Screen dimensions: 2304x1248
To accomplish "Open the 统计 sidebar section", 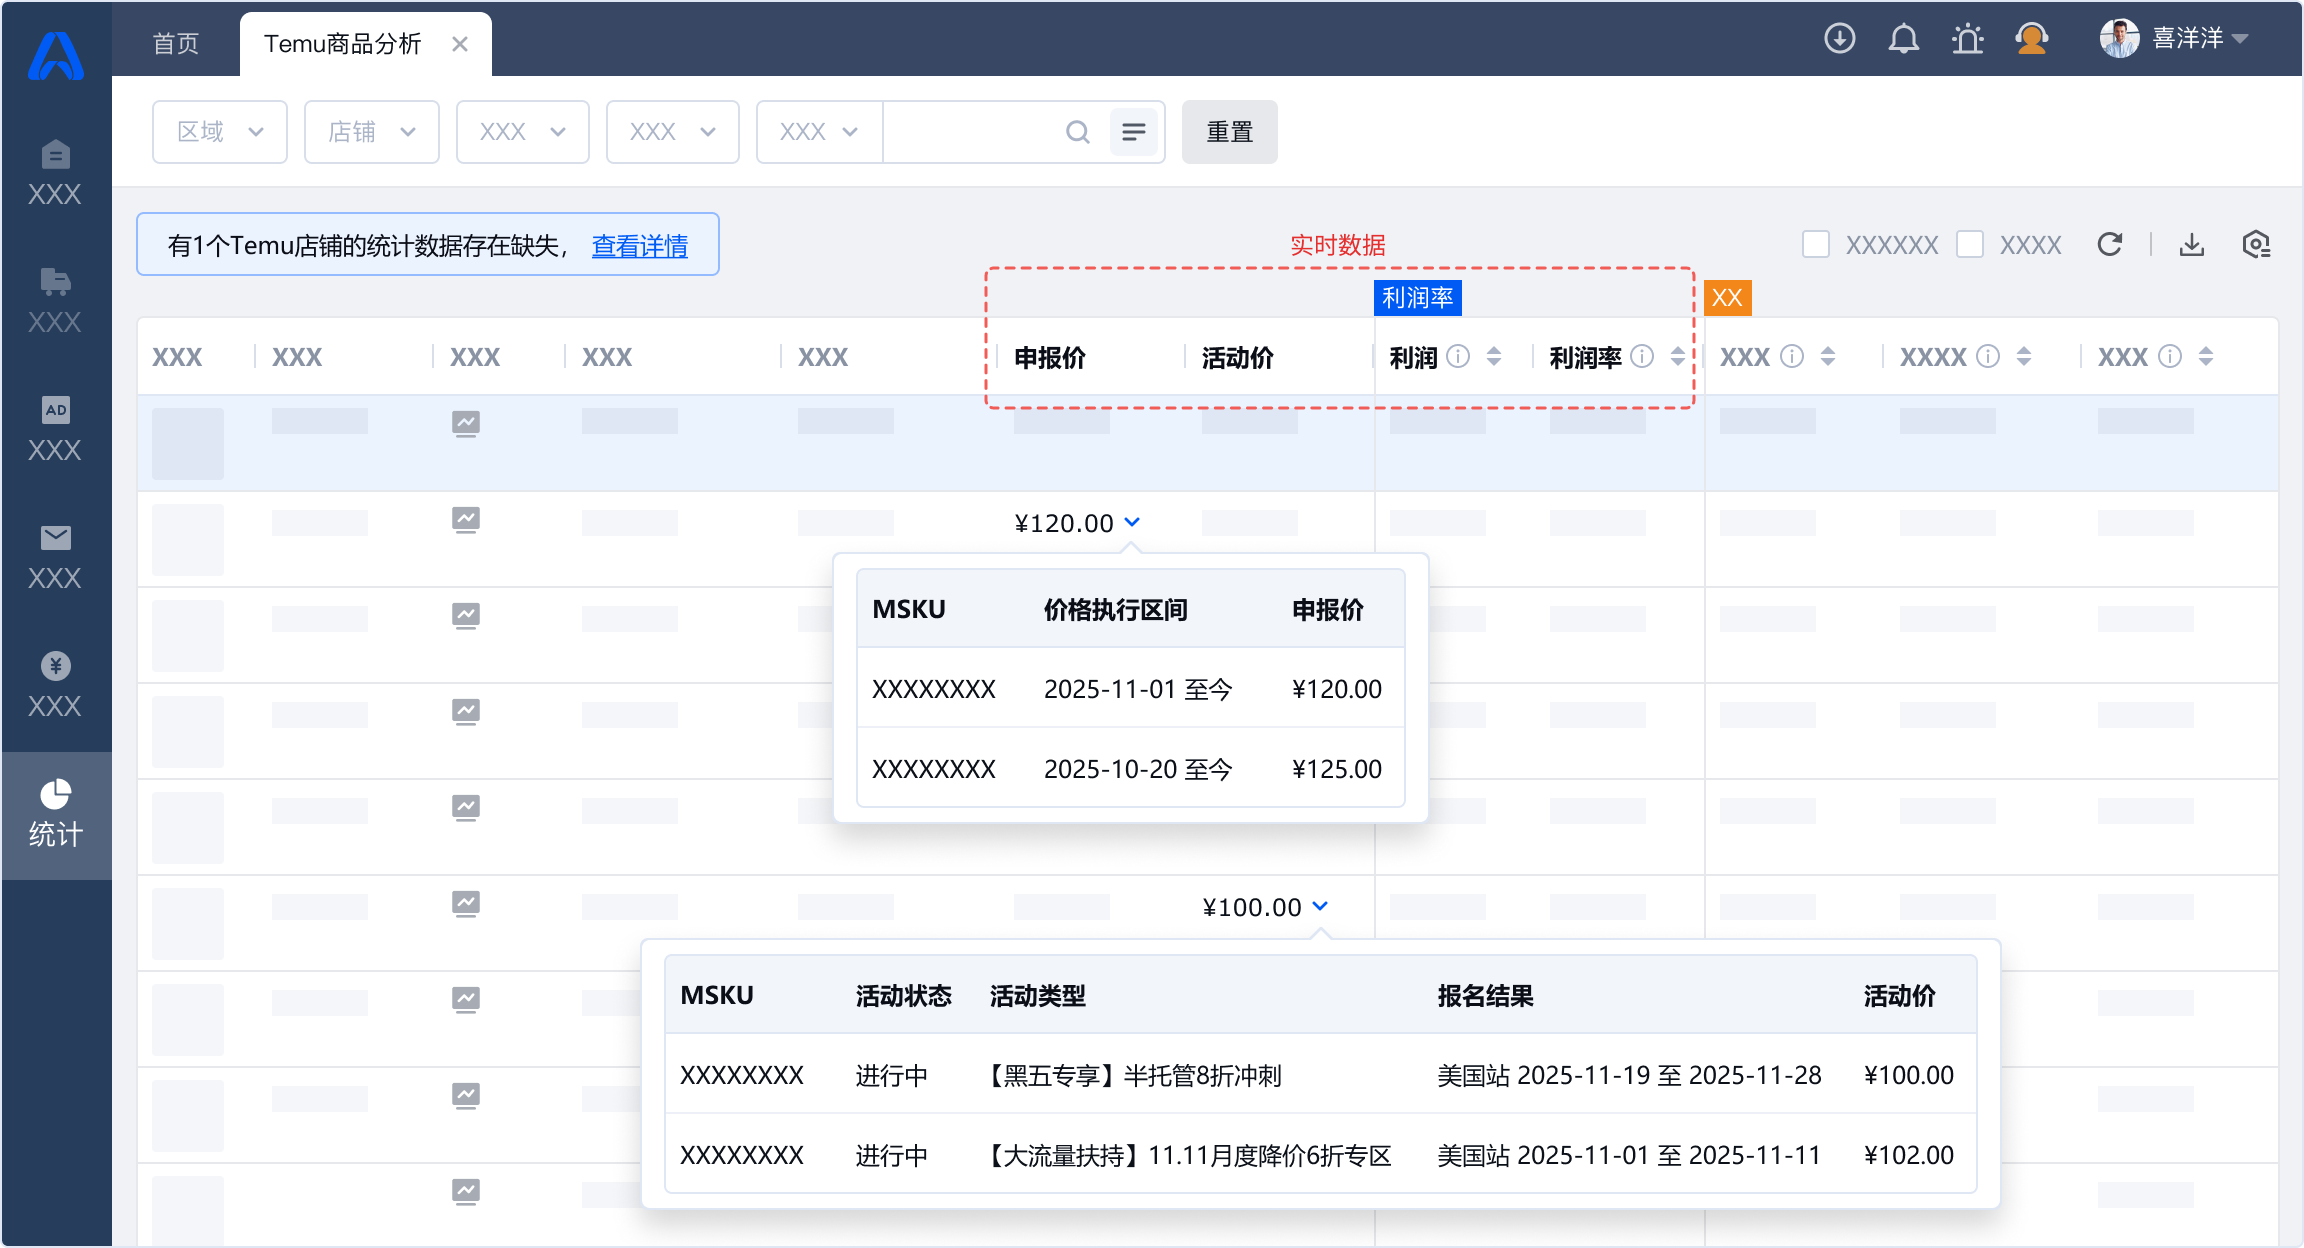I will pos(56,815).
